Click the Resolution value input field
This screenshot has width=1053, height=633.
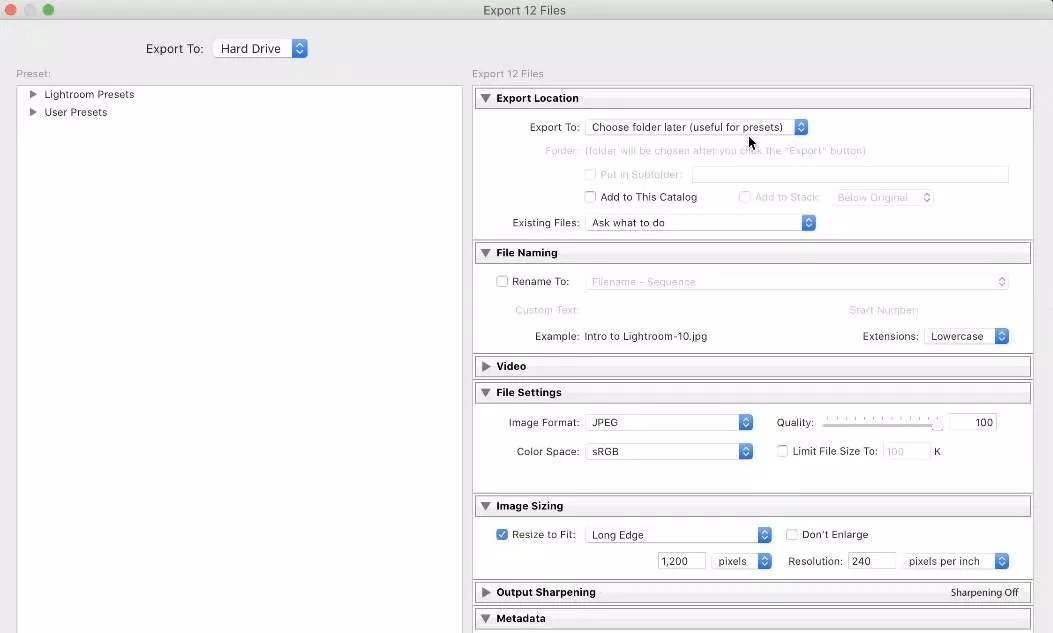click(x=871, y=562)
